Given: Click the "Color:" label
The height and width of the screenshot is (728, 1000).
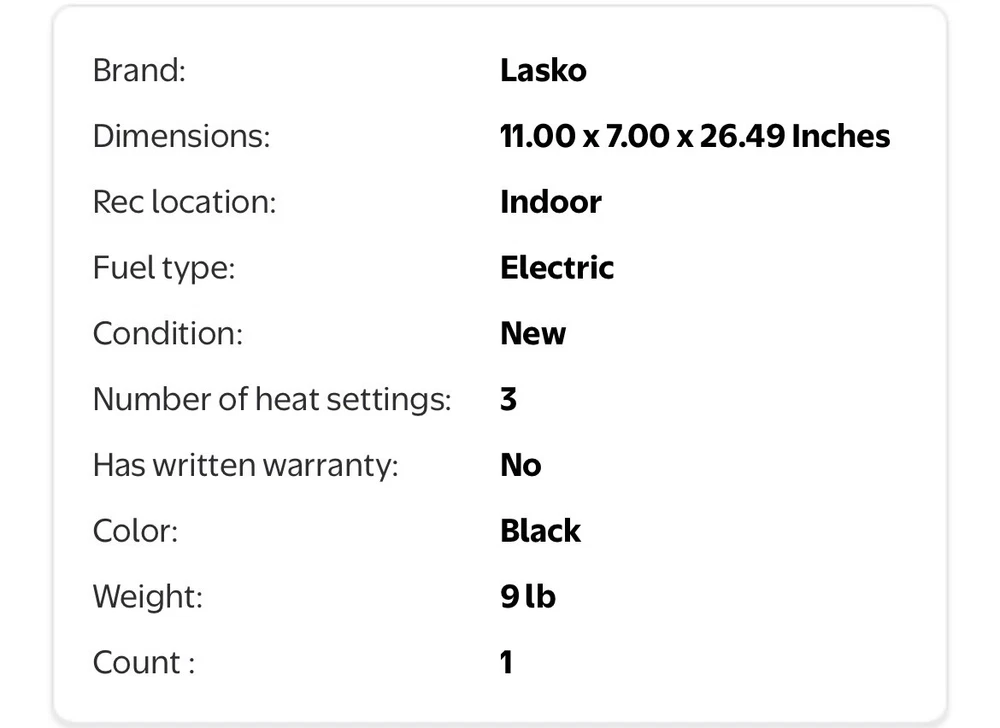Looking at the screenshot, I should point(135,531).
